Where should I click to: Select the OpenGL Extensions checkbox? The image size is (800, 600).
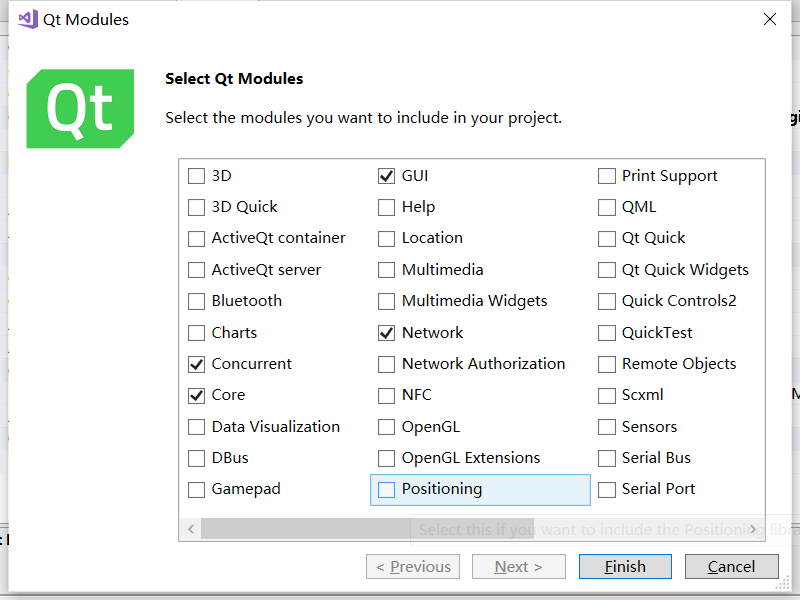click(386, 458)
